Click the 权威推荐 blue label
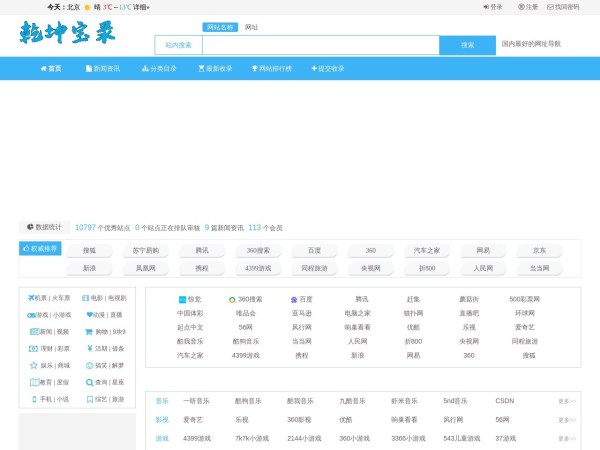 point(39,248)
